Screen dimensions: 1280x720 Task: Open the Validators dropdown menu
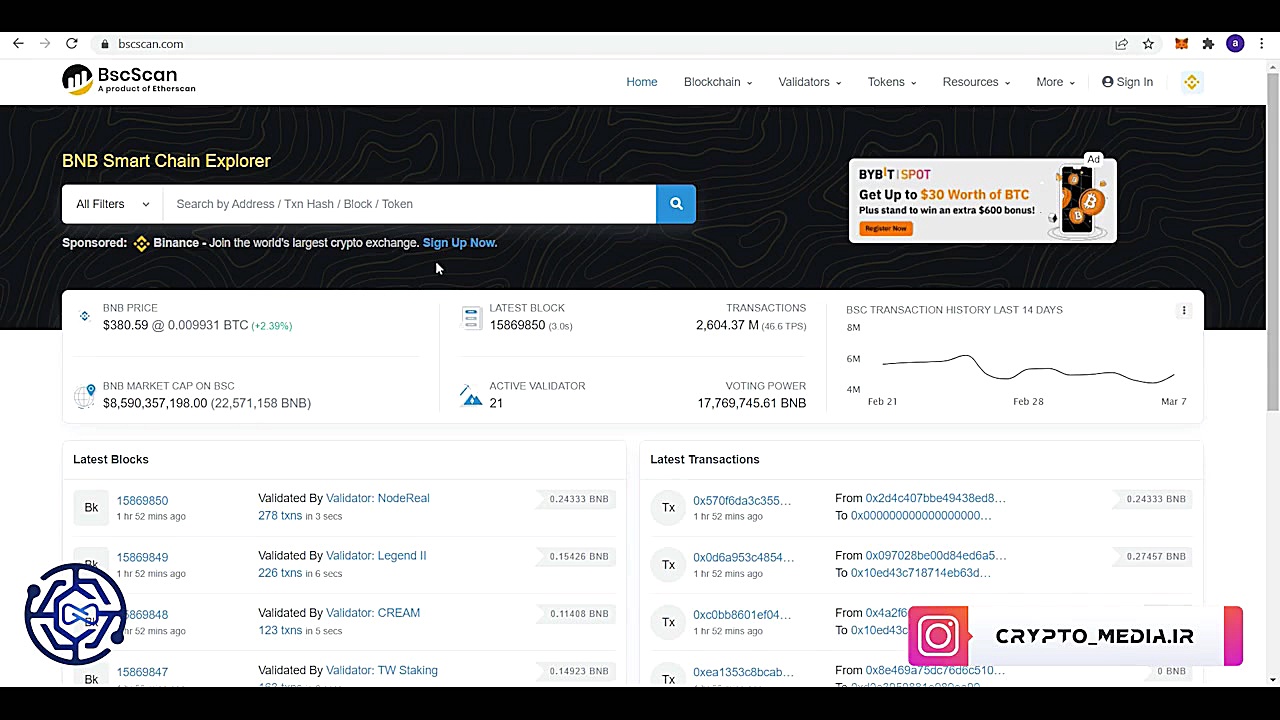[x=809, y=82]
